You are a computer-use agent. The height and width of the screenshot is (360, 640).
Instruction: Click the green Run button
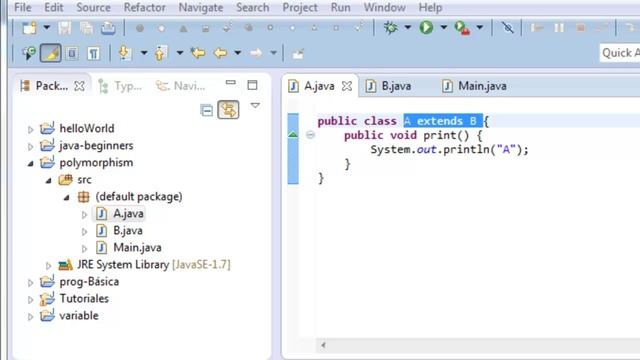point(426,27)
